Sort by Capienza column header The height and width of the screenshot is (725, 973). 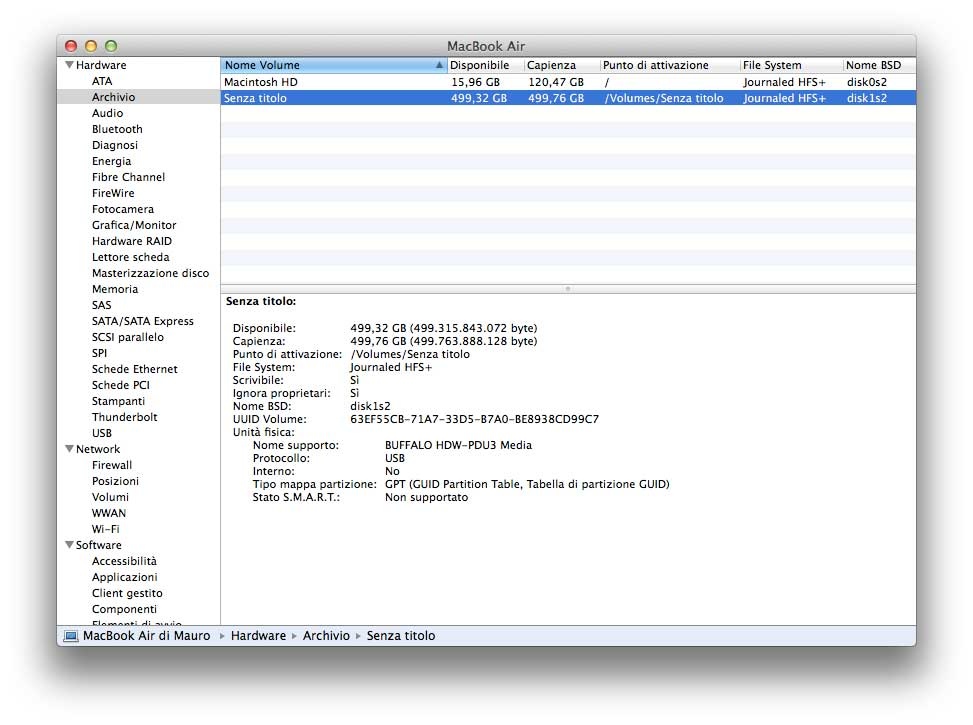(552, 65)
